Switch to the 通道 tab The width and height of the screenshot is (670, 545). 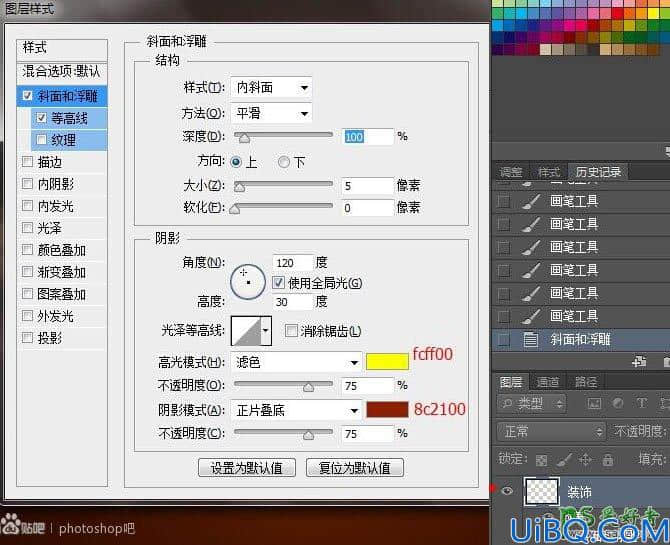click(x=547, y=382)
